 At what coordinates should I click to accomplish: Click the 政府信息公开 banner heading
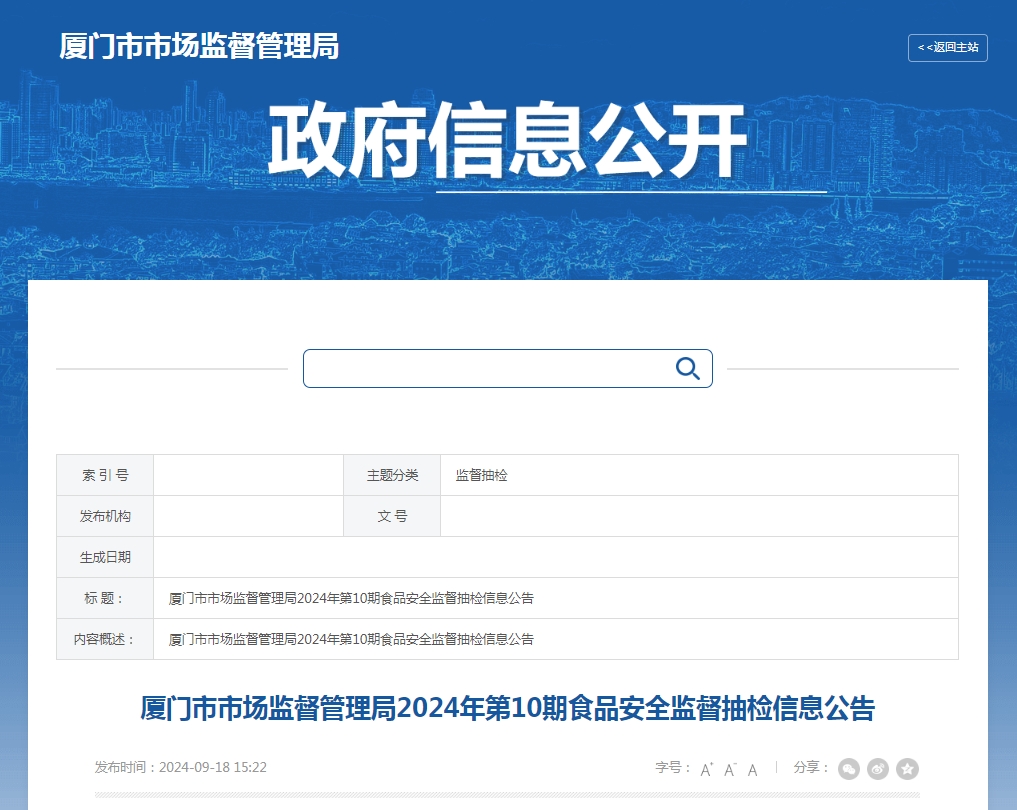(x=508, y=140)
